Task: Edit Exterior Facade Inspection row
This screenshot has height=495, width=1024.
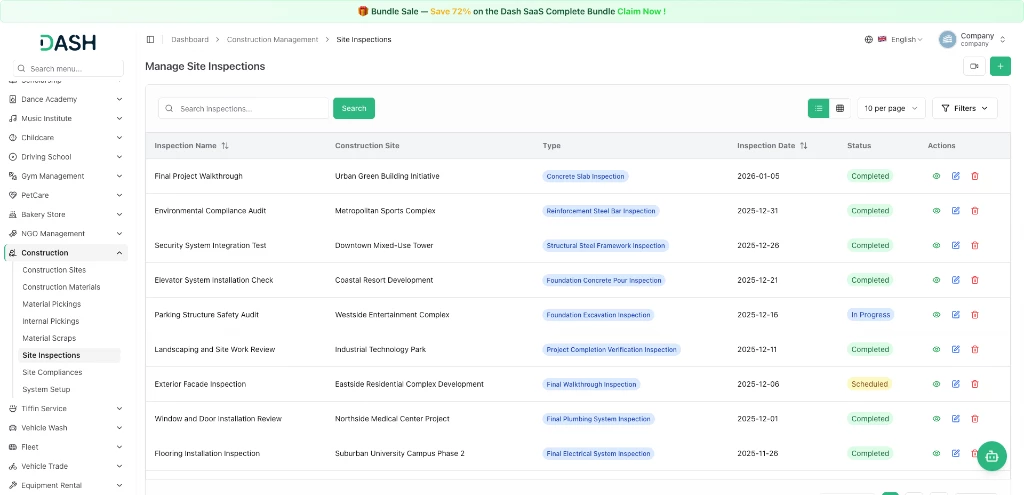Action: tap(955, 384)
